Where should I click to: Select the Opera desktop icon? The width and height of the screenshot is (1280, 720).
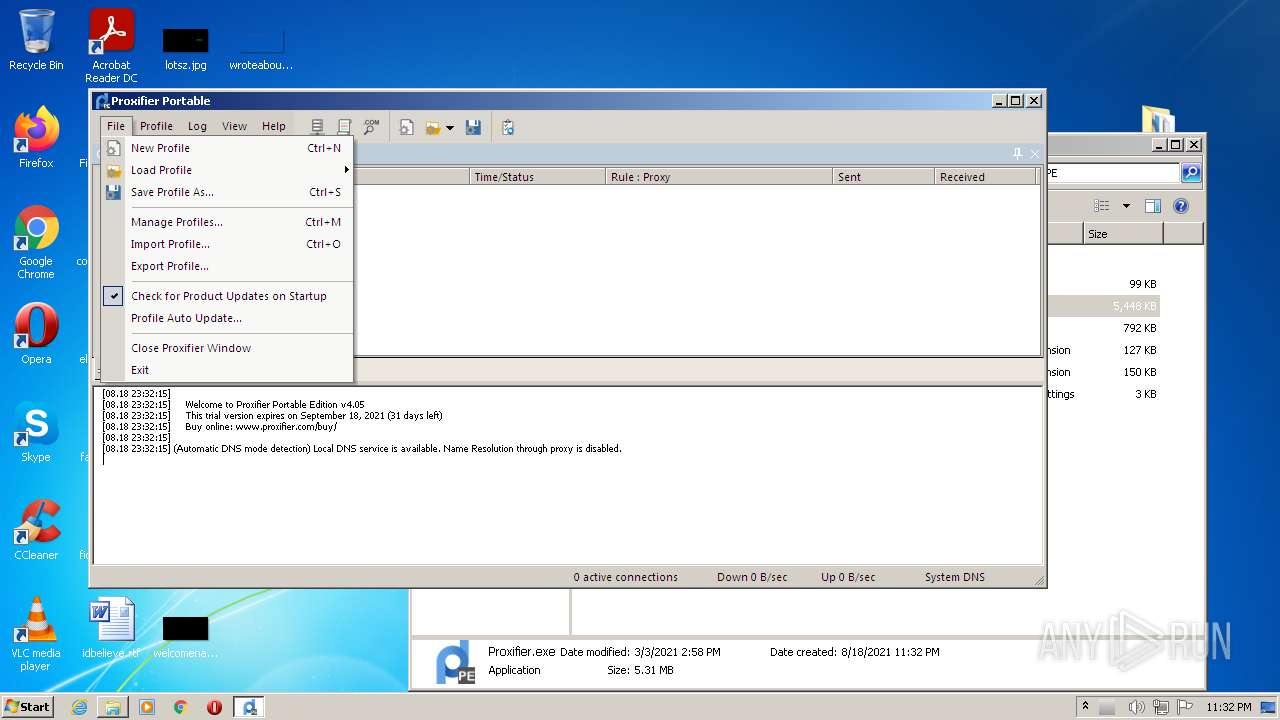click(36, 334)
